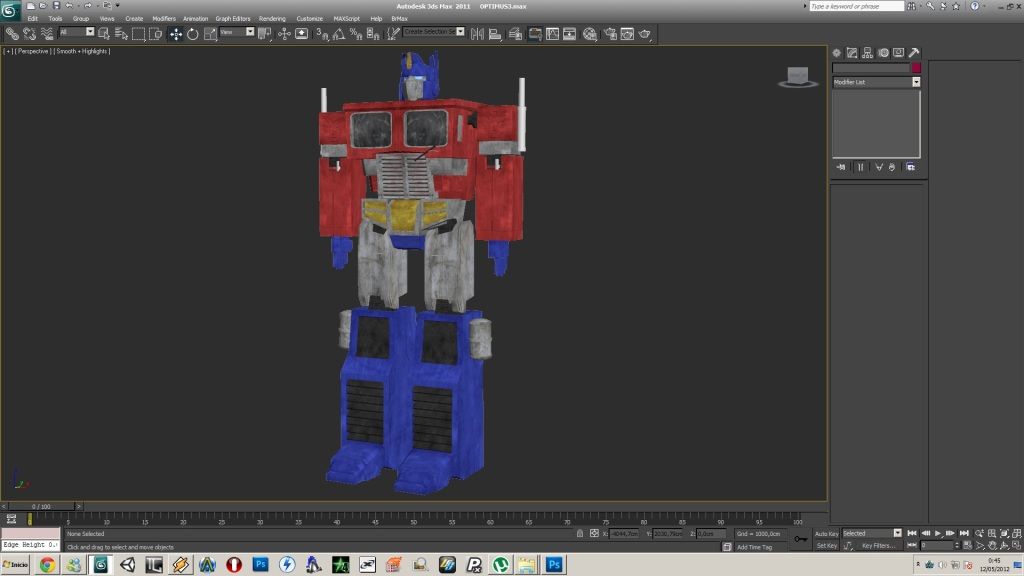This screenshot has height=576, width=1024.
Task: Click the Undo arrow in quick access toolbar
Action: pyautogui.click(x=69, y=5)
